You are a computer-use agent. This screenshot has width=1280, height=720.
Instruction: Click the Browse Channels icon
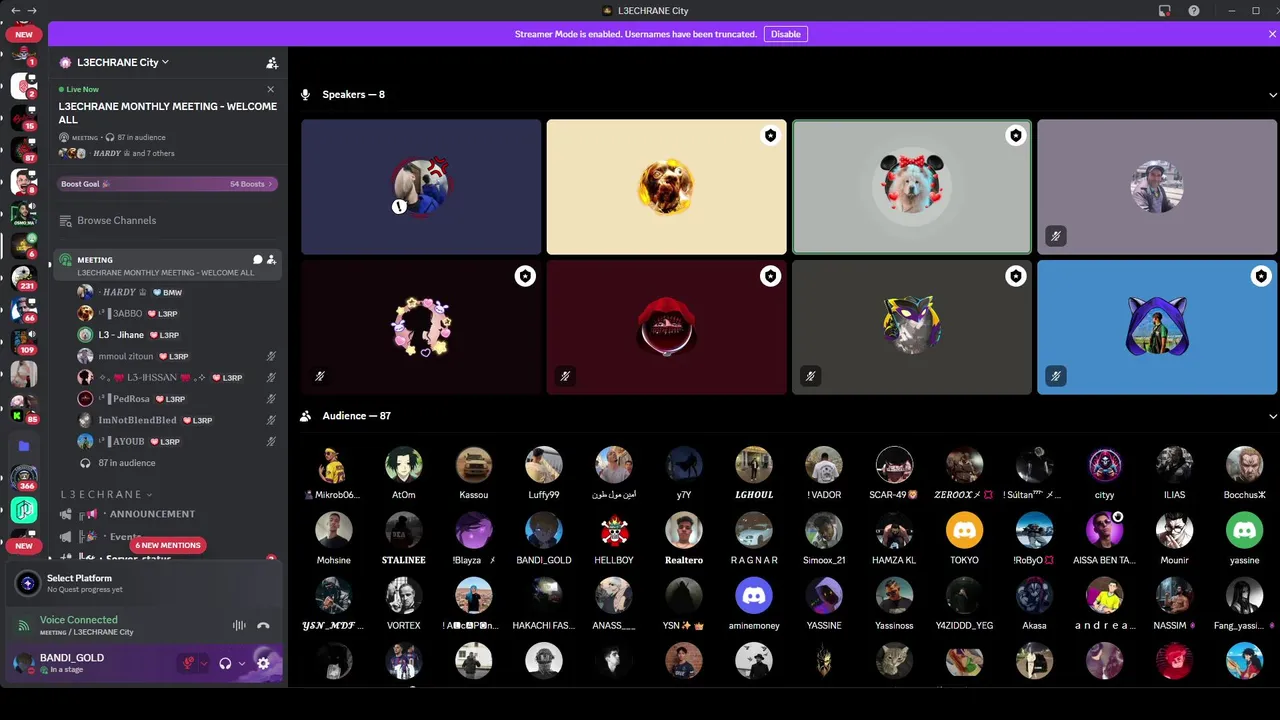click(x=66, y=220)
